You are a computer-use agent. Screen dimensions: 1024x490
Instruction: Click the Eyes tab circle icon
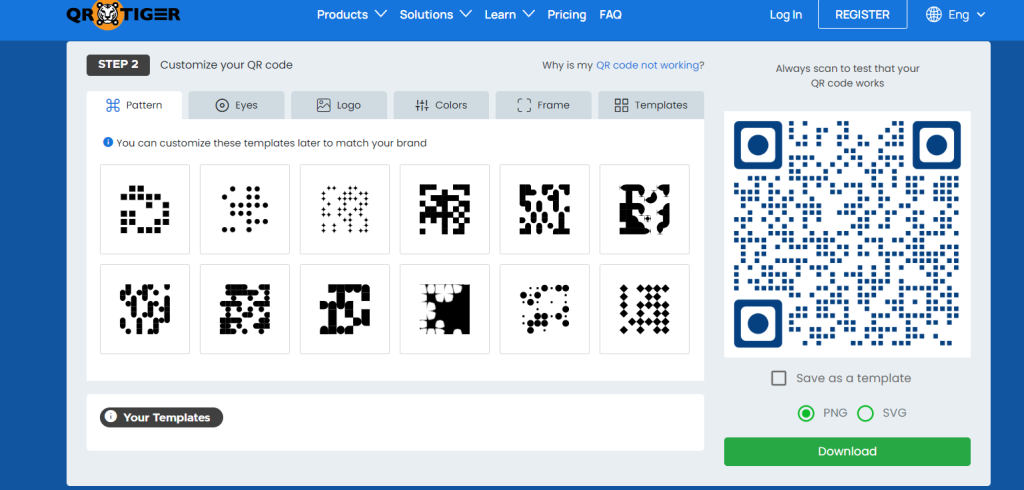coord(222,105)
